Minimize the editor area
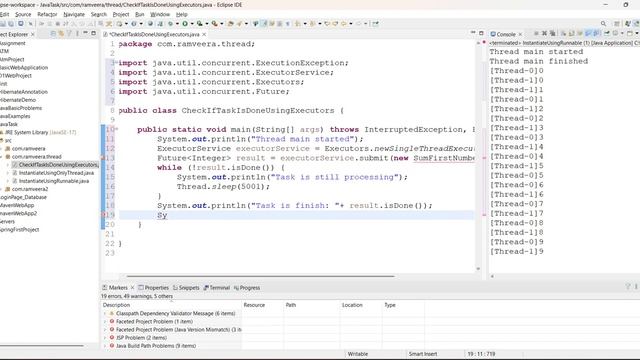Image resolution: width=640 pixels, height=360 pixels. tap(473, 33)
